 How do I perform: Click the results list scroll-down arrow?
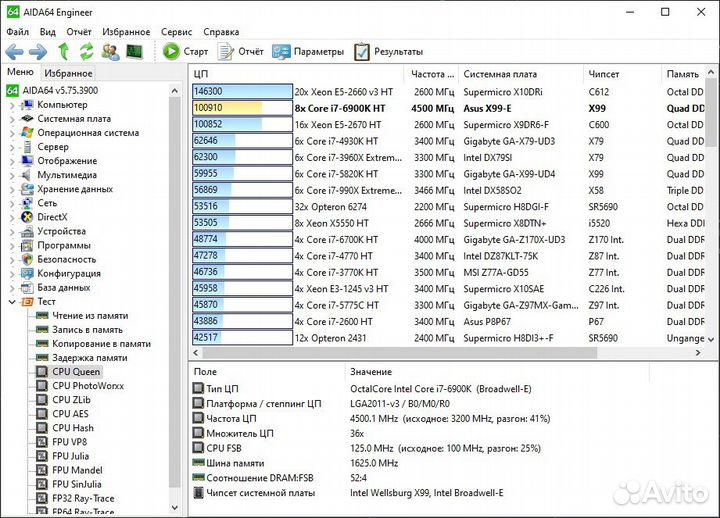711,339
